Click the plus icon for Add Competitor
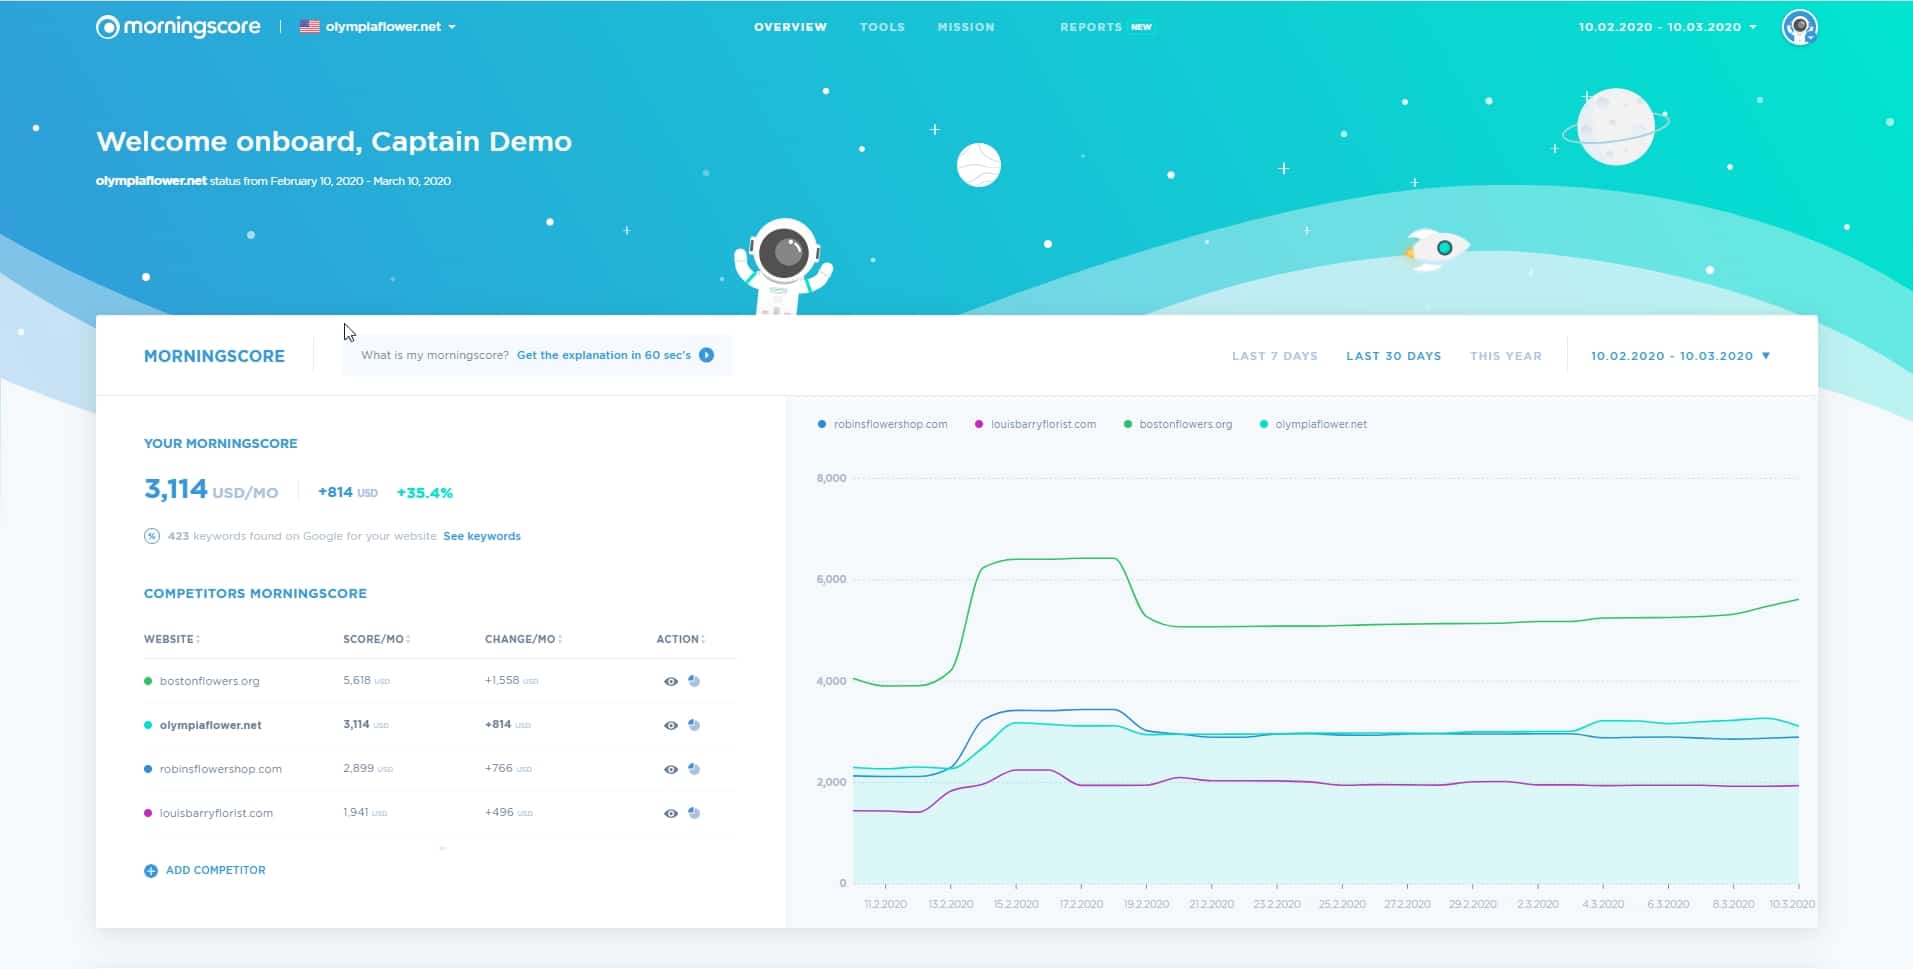This screenshot has height=969, width=1913. tap(151, 871)
